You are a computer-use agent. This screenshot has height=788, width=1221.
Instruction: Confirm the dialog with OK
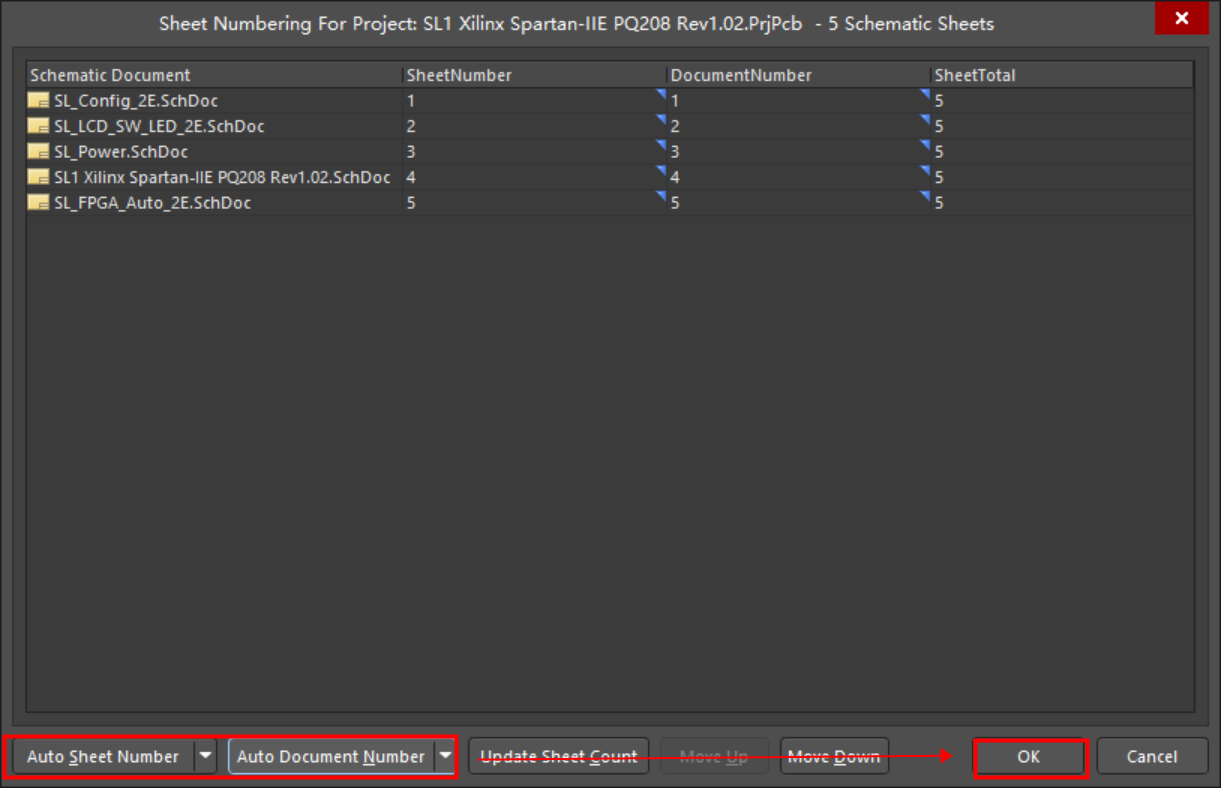(x=1029, y=757)
